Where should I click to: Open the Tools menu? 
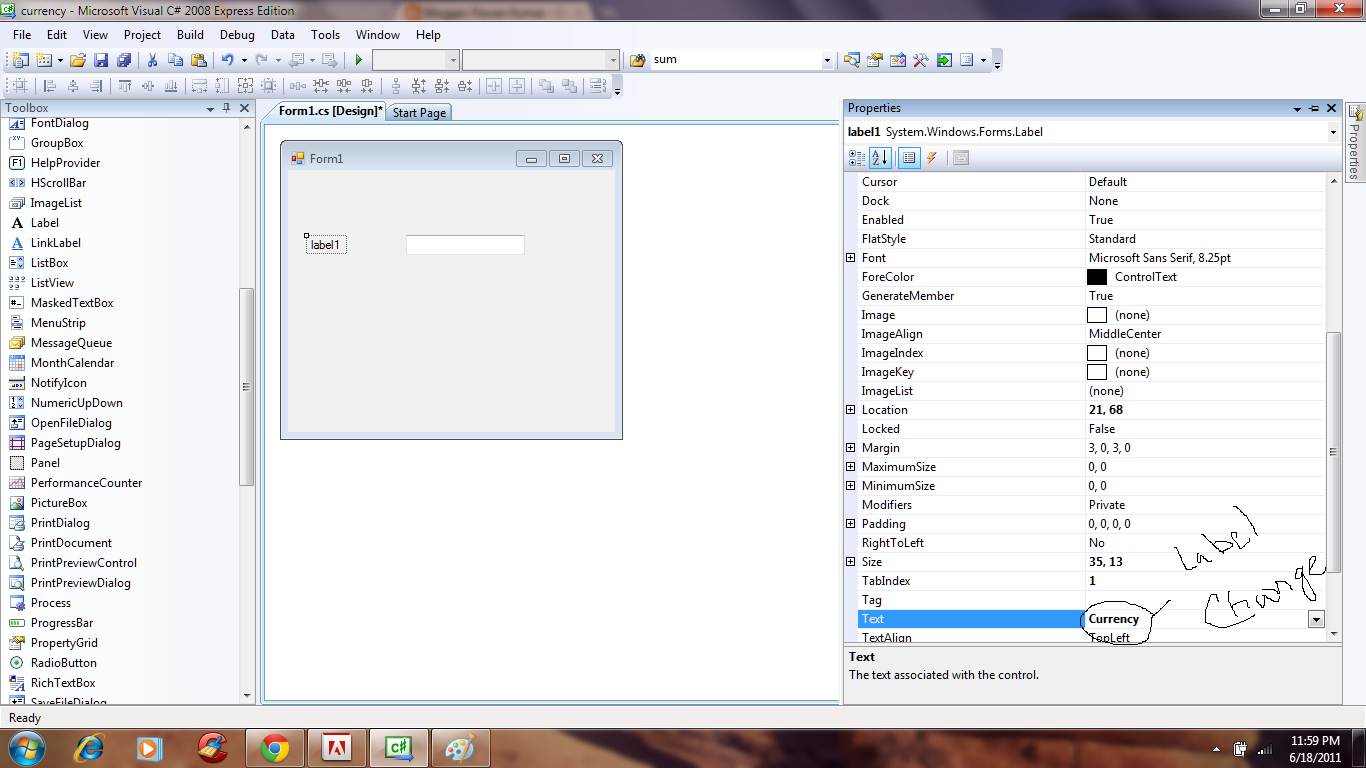pyautogui.click(x=325, y=34)
